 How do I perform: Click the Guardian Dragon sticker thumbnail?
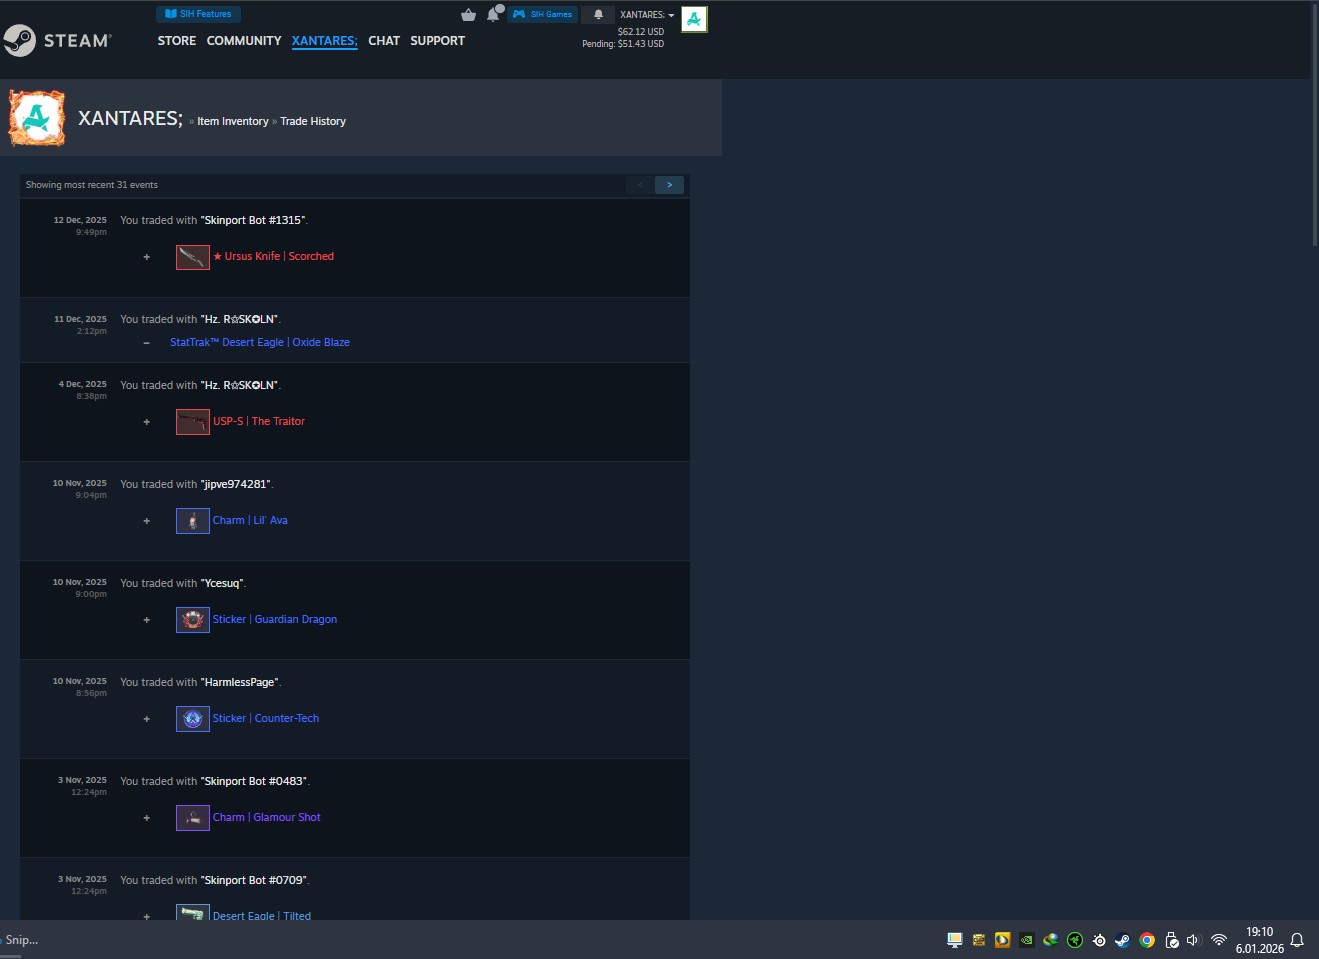tap(193, 620)
